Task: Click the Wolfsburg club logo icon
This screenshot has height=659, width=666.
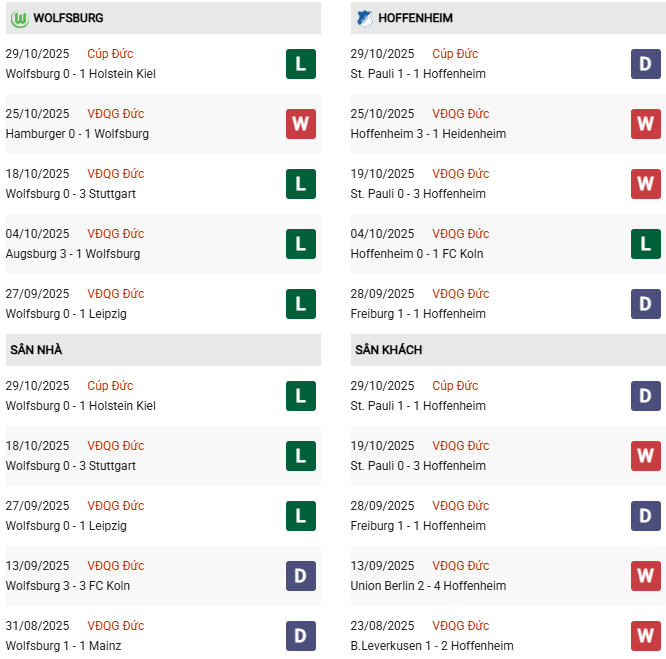Action: 18,18
